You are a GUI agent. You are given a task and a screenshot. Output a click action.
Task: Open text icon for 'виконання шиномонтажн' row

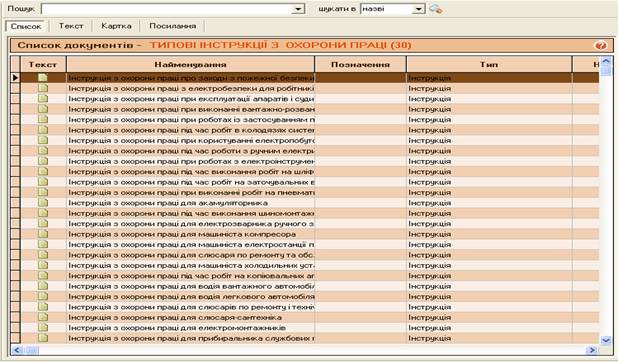43,213
